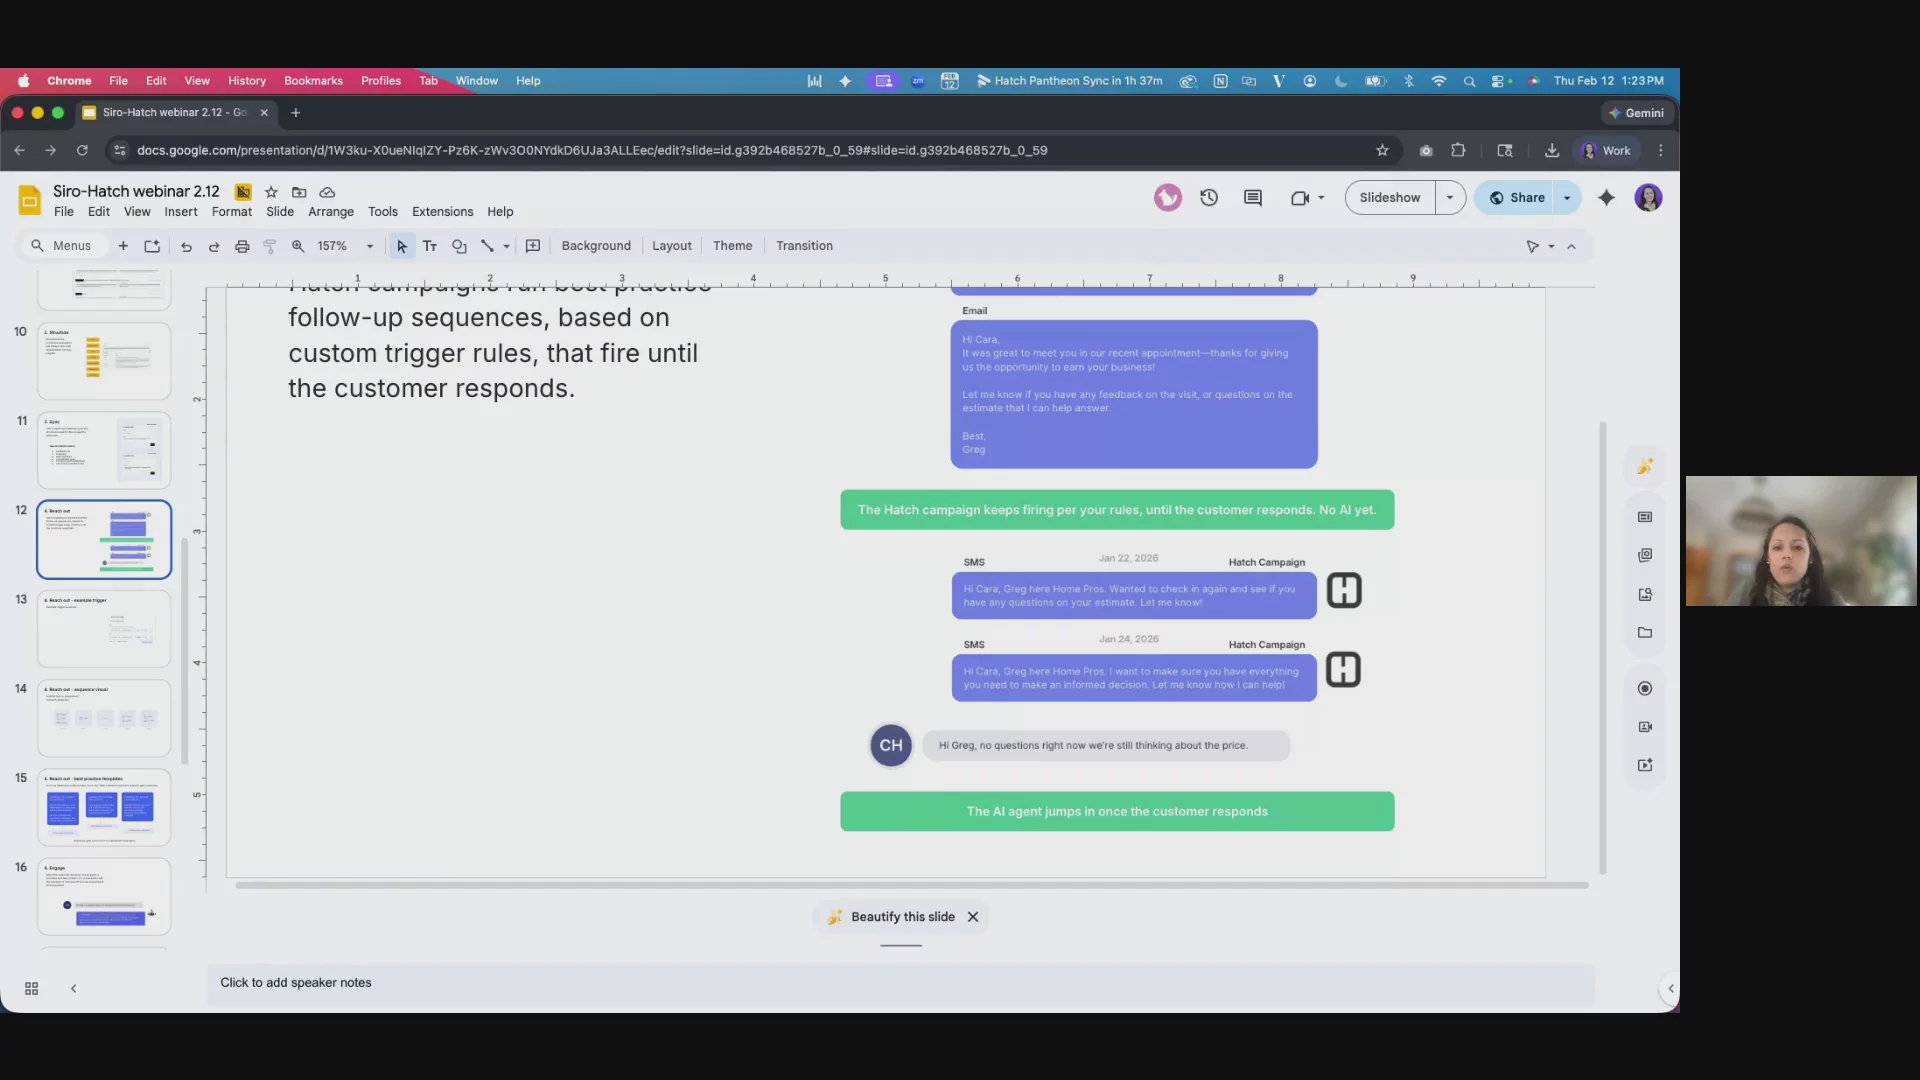Click the Undo arrow icon
The width and height of the screenshot is (1920, 1080).
coord(186,246)
